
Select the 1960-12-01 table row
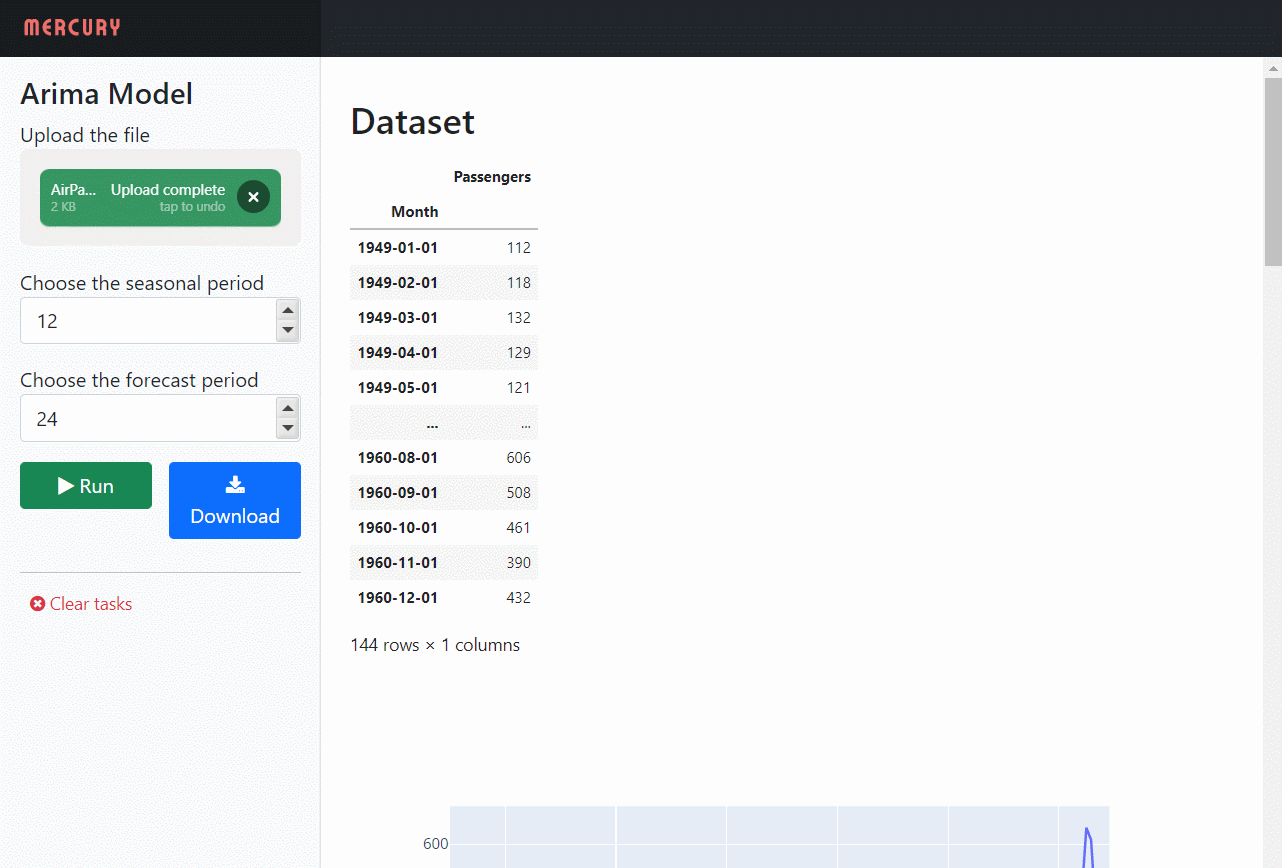(x=443, y=598)
